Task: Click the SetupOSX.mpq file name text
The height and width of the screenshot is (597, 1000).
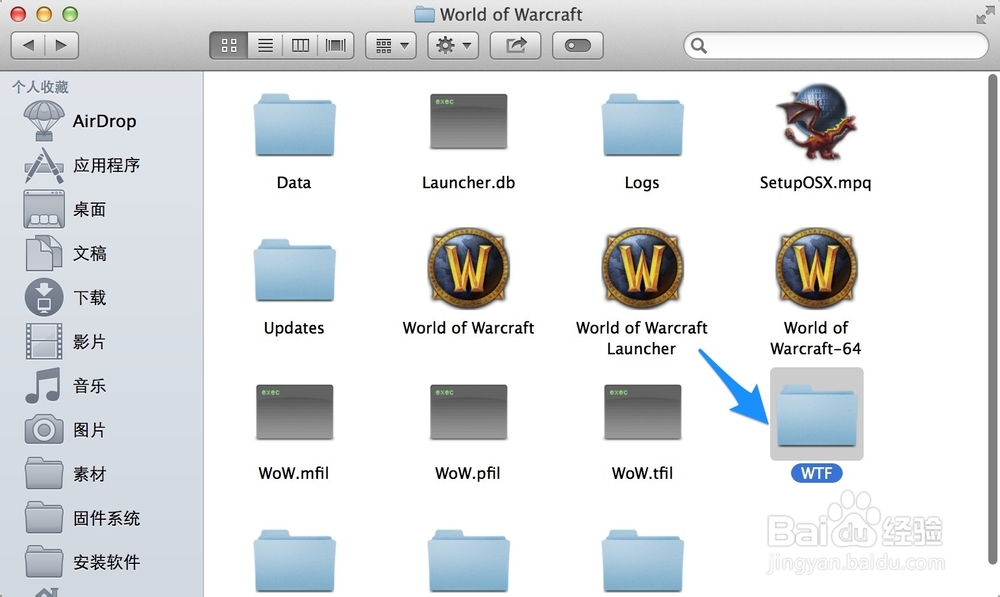Action: (815, 183)
